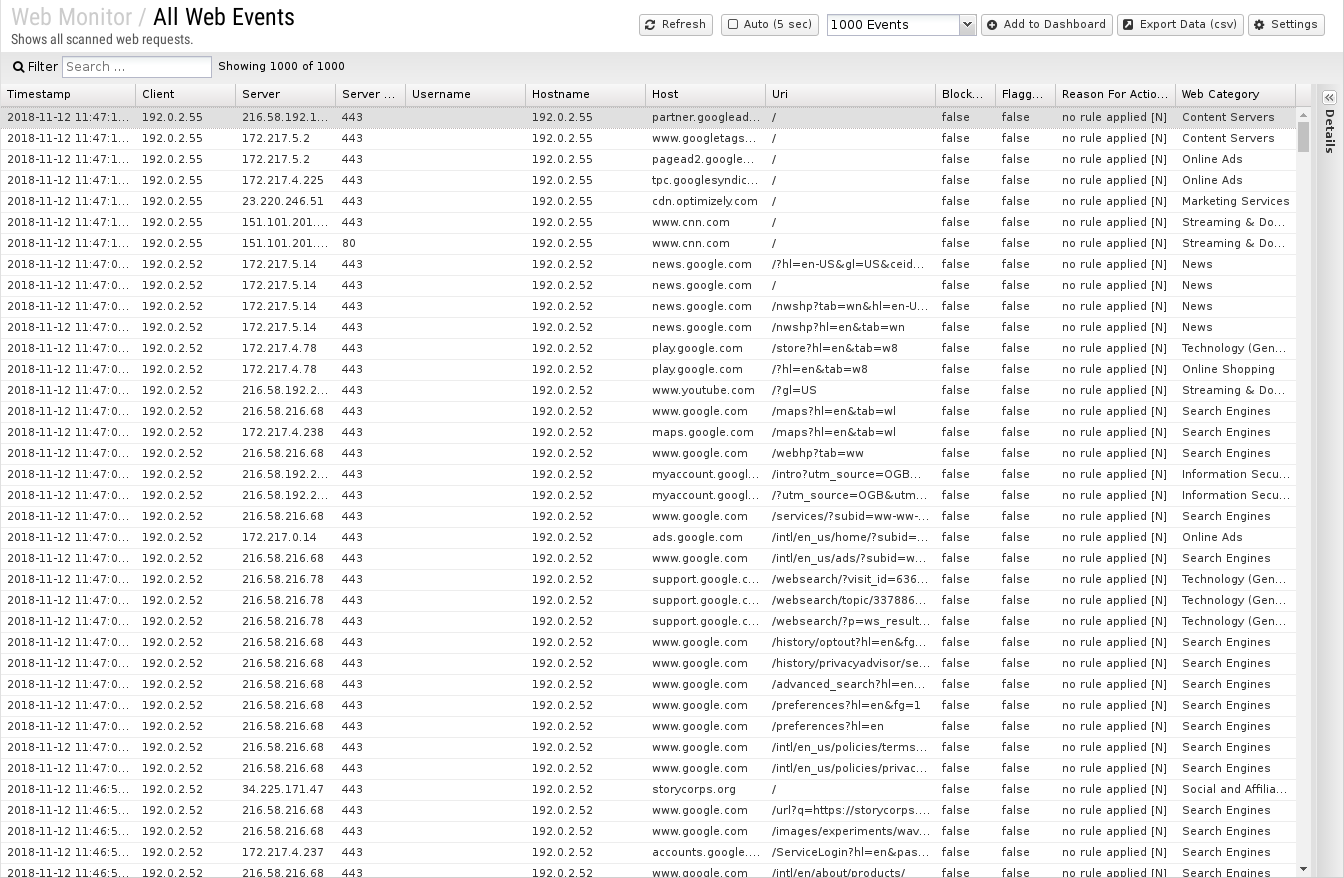Click the Marketing Services category cell

click(1235, 201)
